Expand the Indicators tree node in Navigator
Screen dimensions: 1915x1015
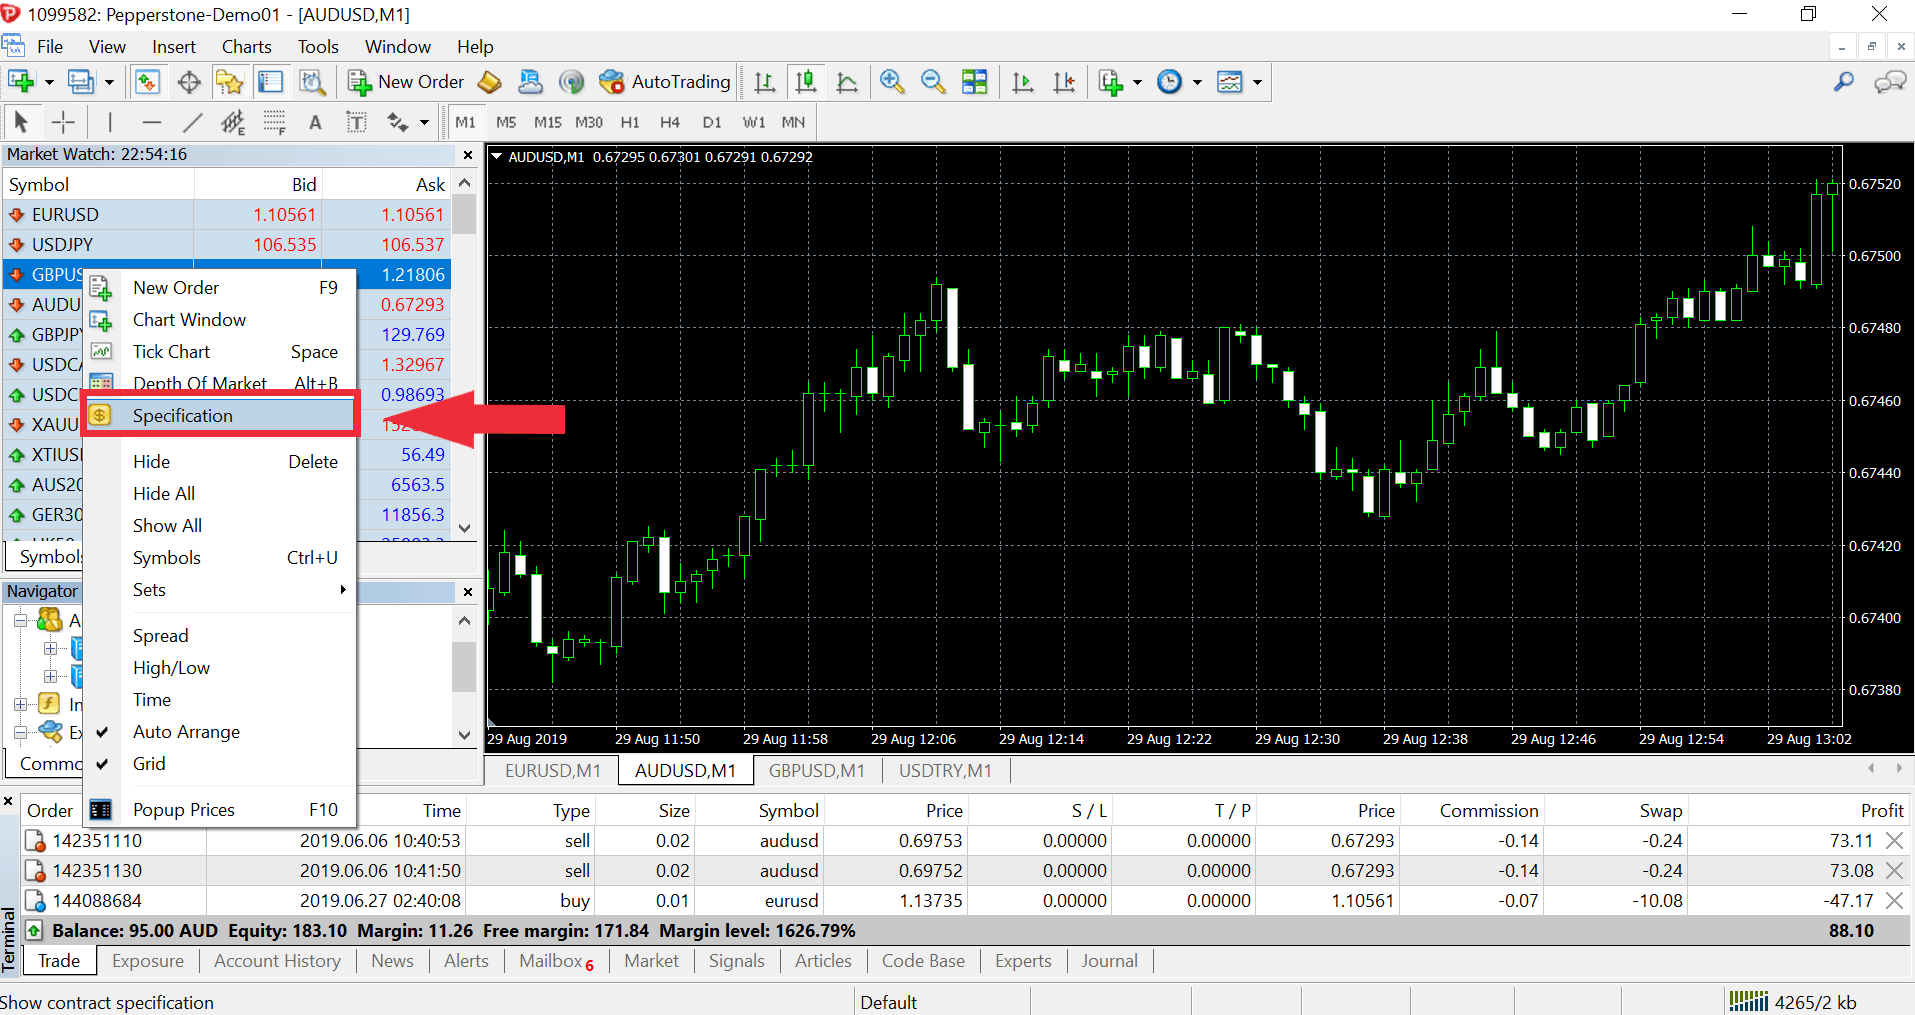click(20, 704)
